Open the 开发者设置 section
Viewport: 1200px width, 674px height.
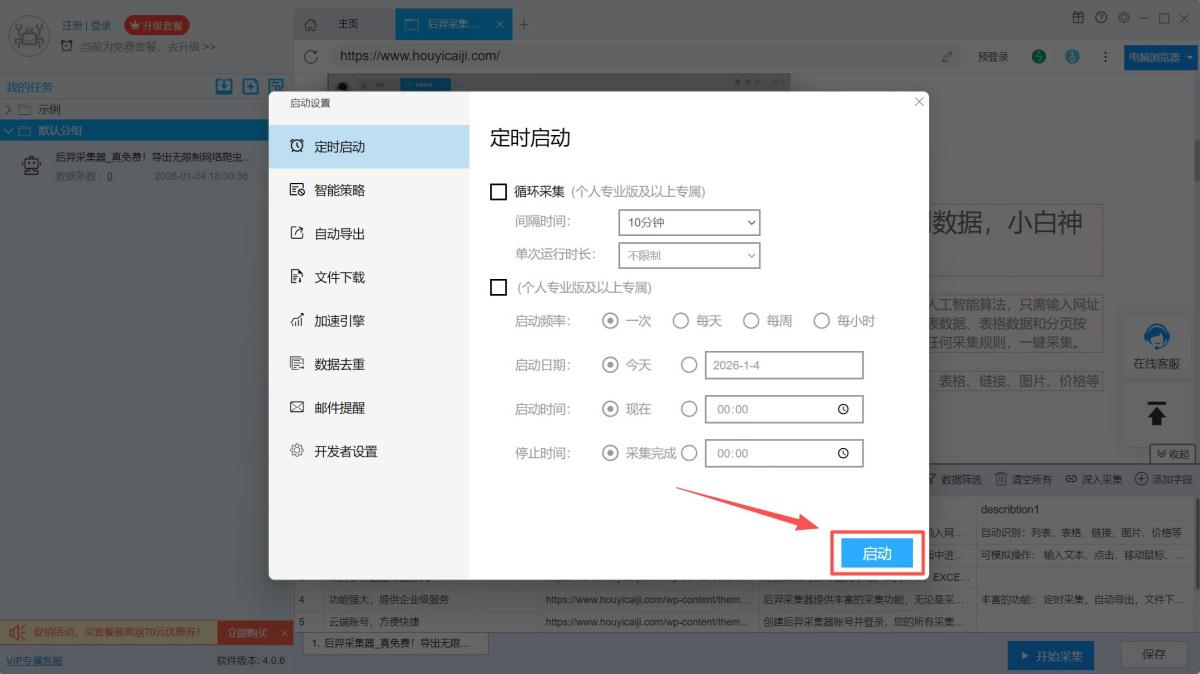tap(345, 452)
